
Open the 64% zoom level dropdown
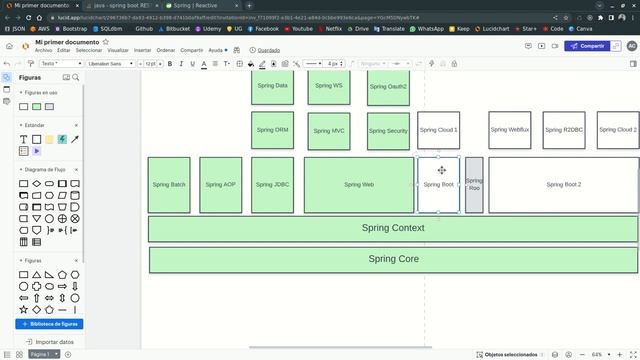click(601, 354)
